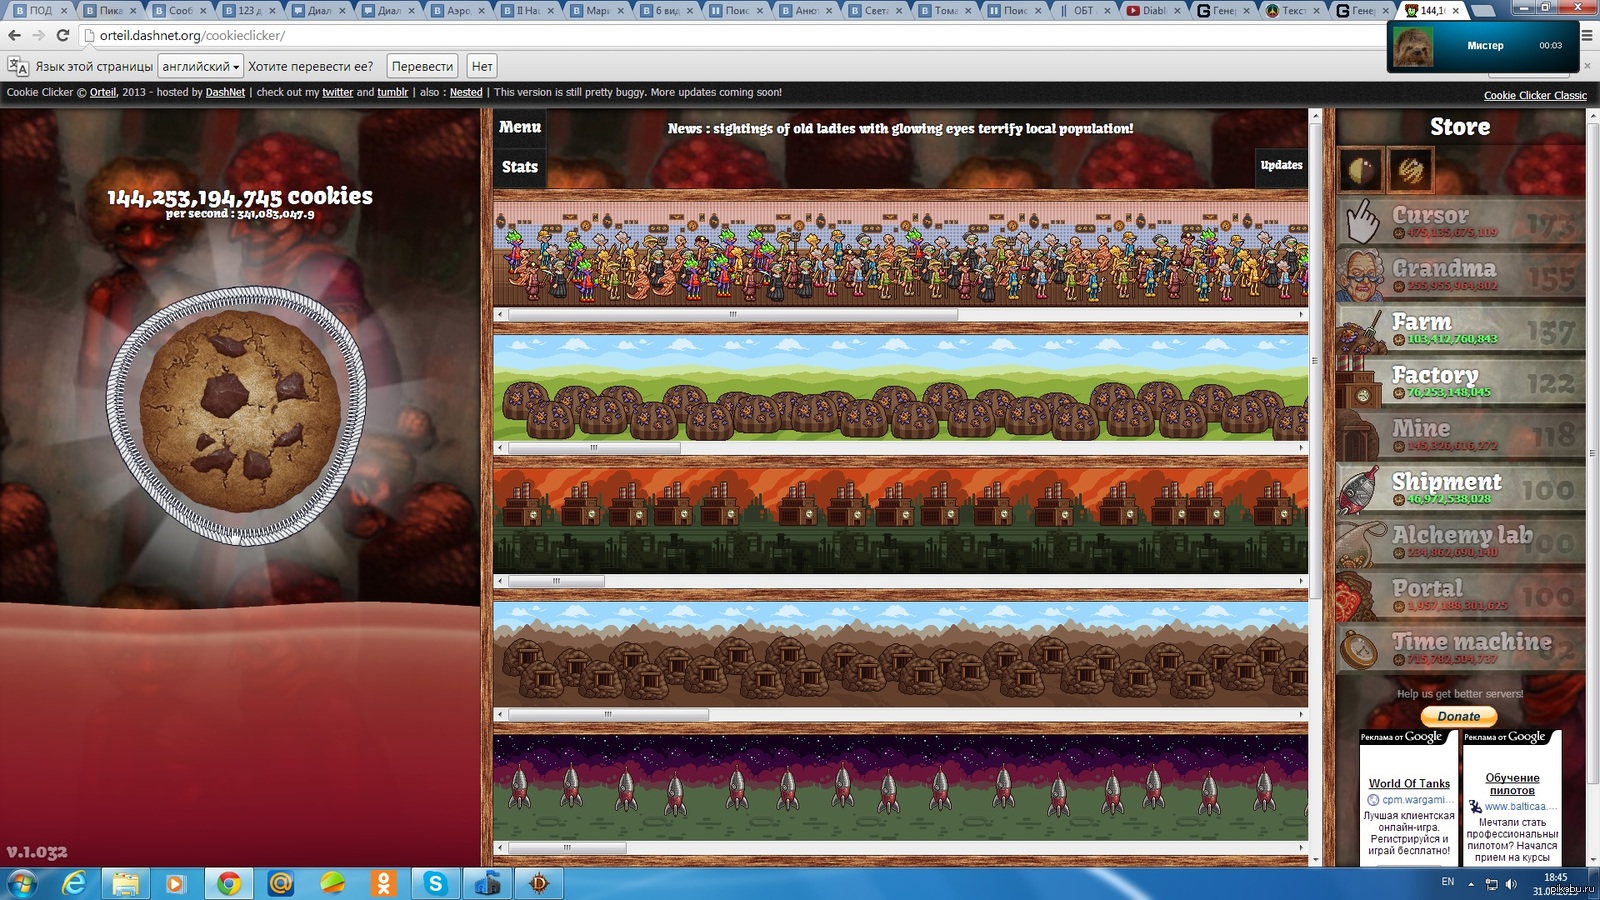Purchase a Grandma in the Store

(1460, 275)
